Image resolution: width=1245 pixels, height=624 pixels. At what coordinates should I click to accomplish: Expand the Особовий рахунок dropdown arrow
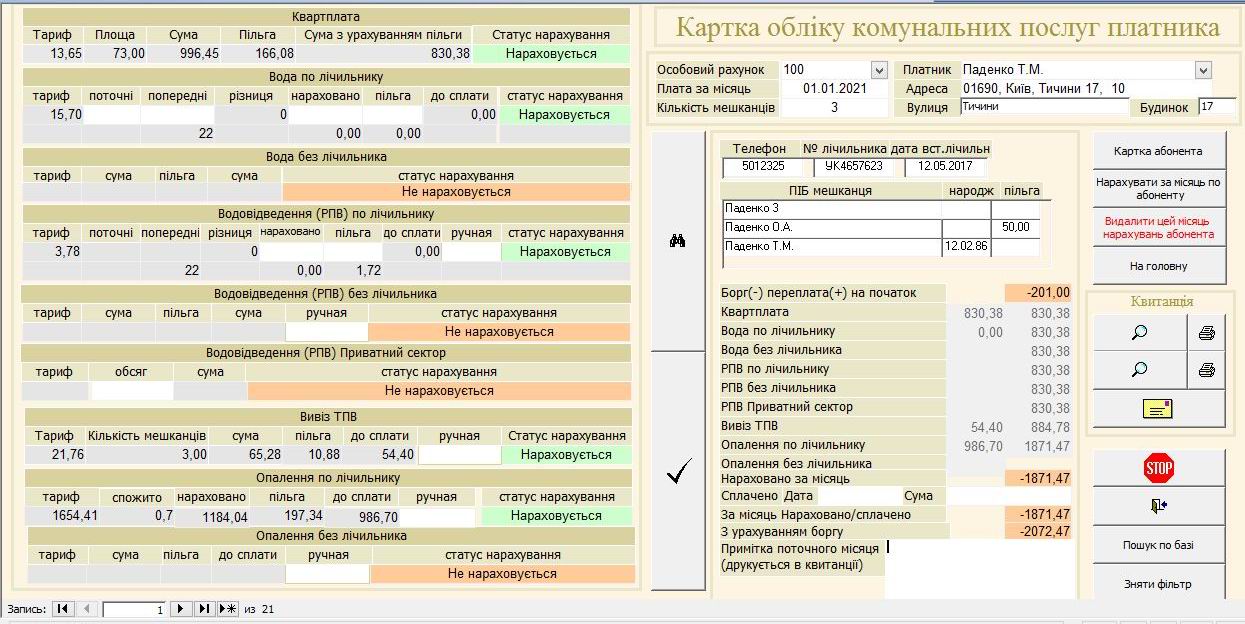click(879, 70)
